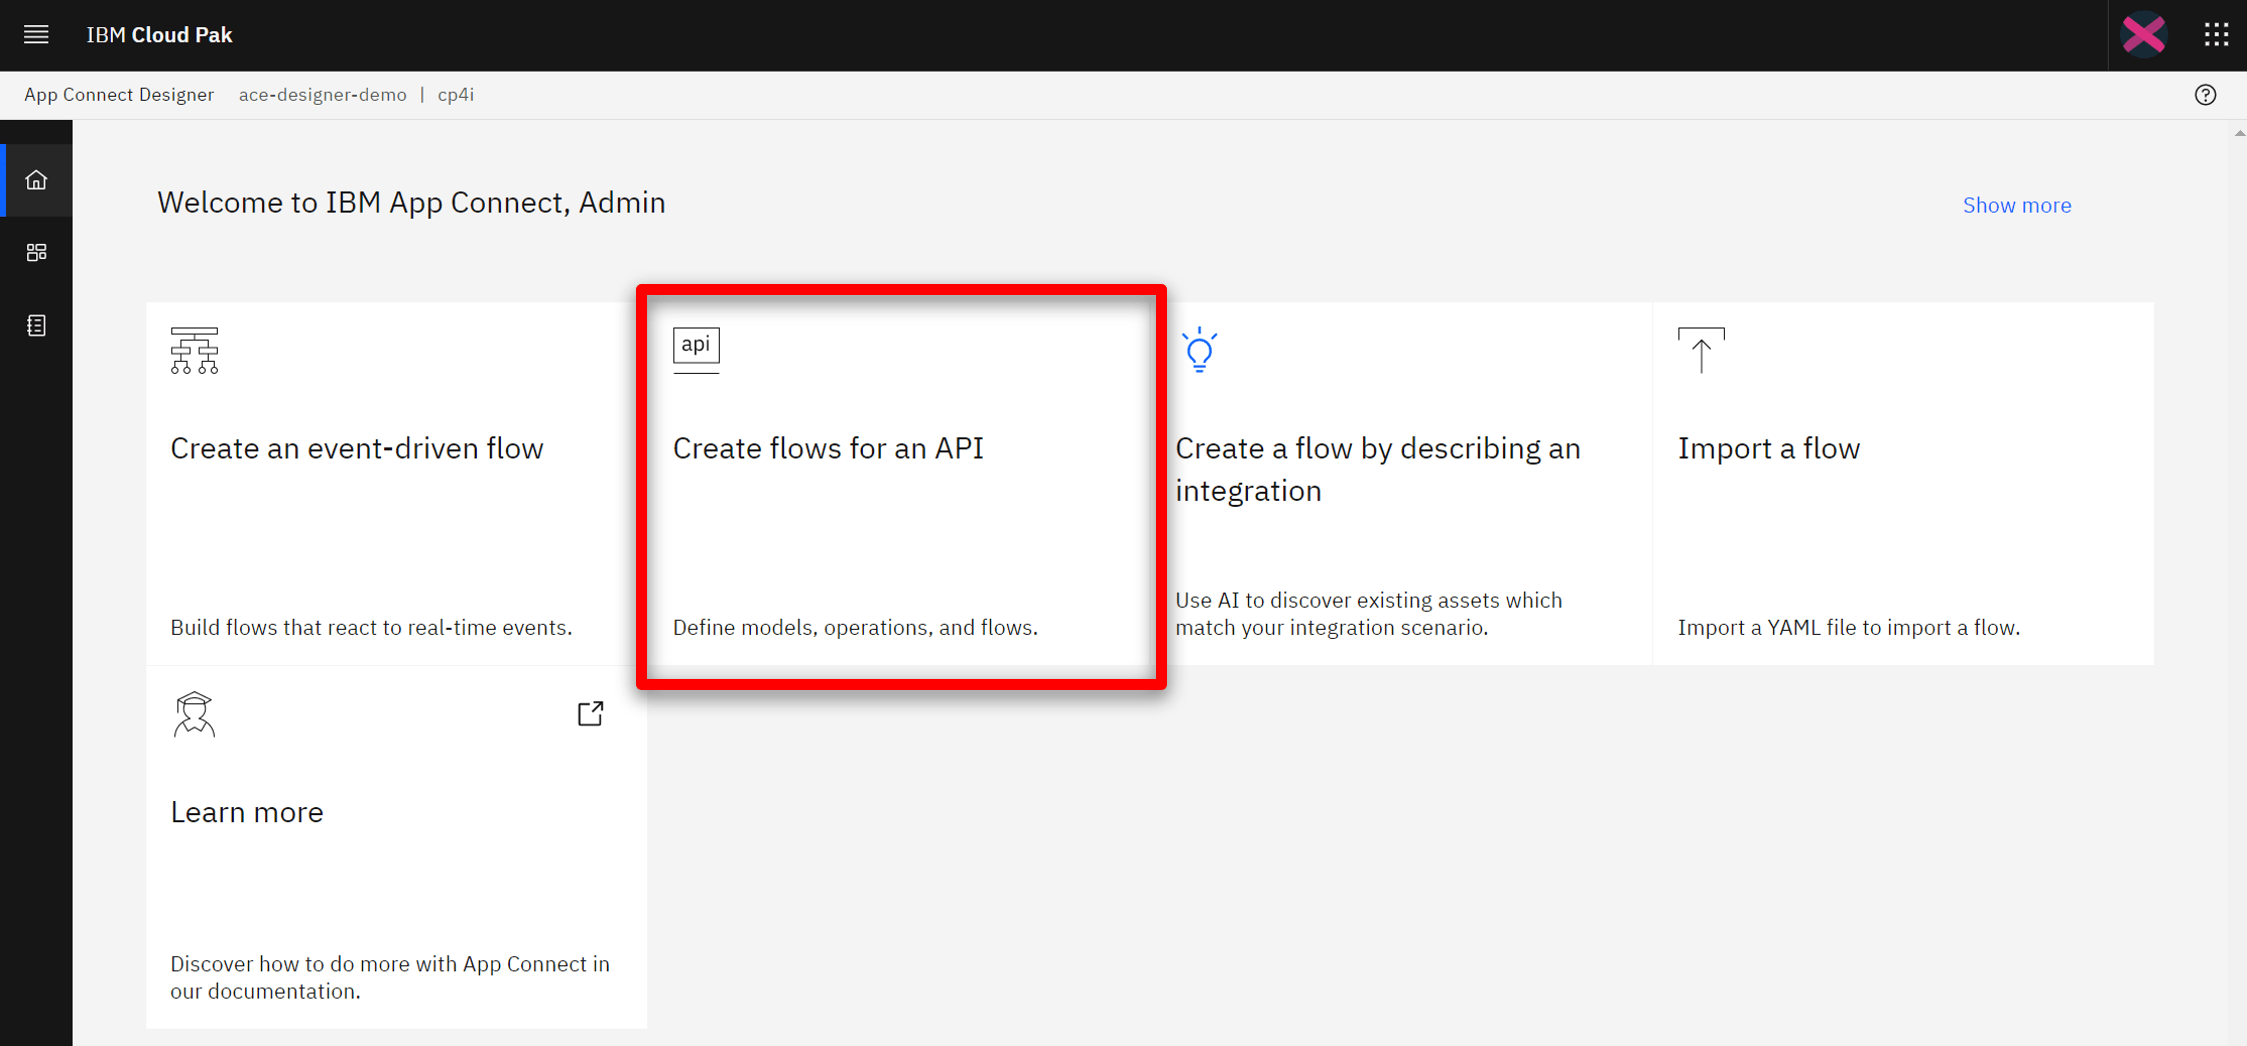This screenshot has width=2247, height=1046.
Task: Expand tiles with Show more link
Action: 2016,205
